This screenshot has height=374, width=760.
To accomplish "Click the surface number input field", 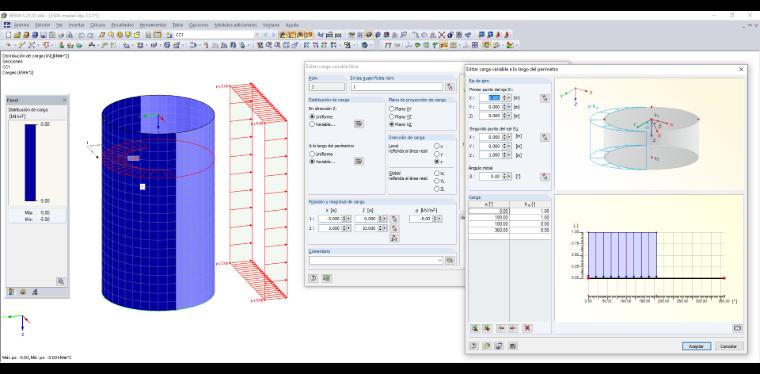I will 396,87.
